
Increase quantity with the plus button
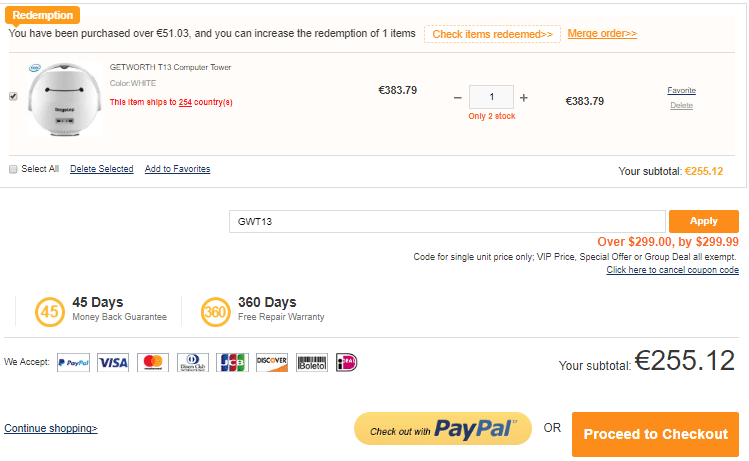pyautogui.click(x=523, y=98)
